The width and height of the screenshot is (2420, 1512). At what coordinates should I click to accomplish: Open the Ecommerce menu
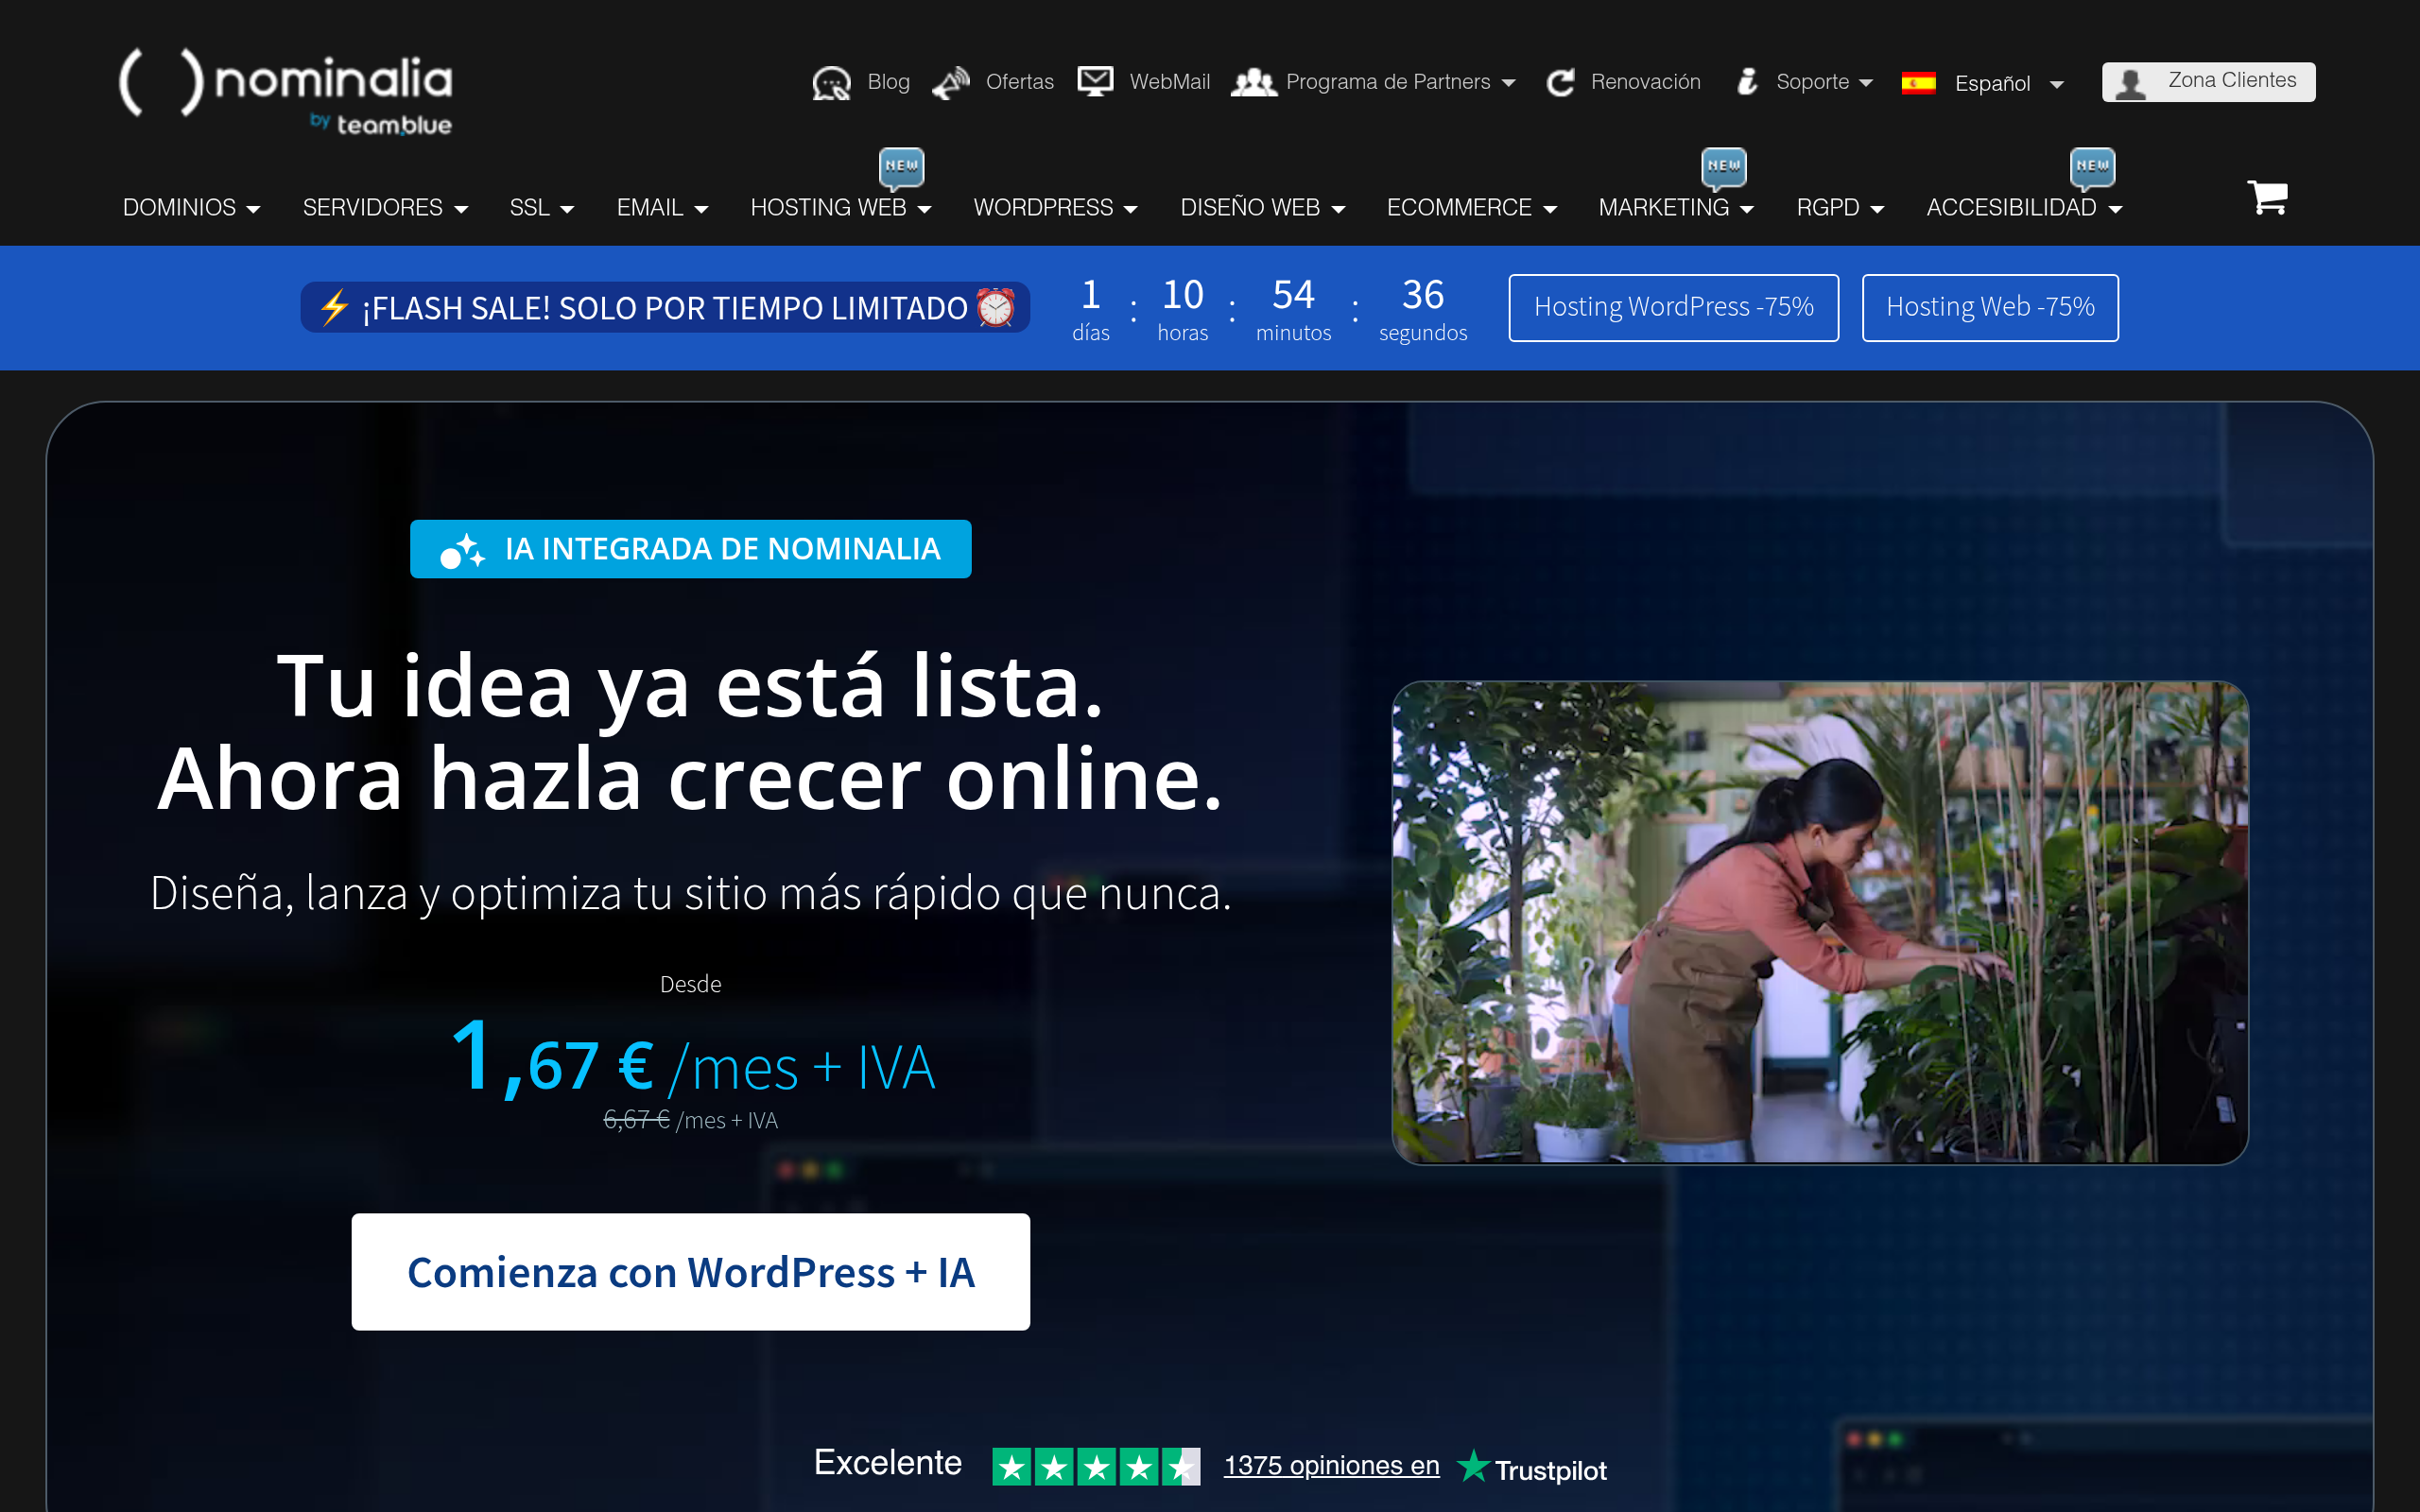tap(1472, 208)
